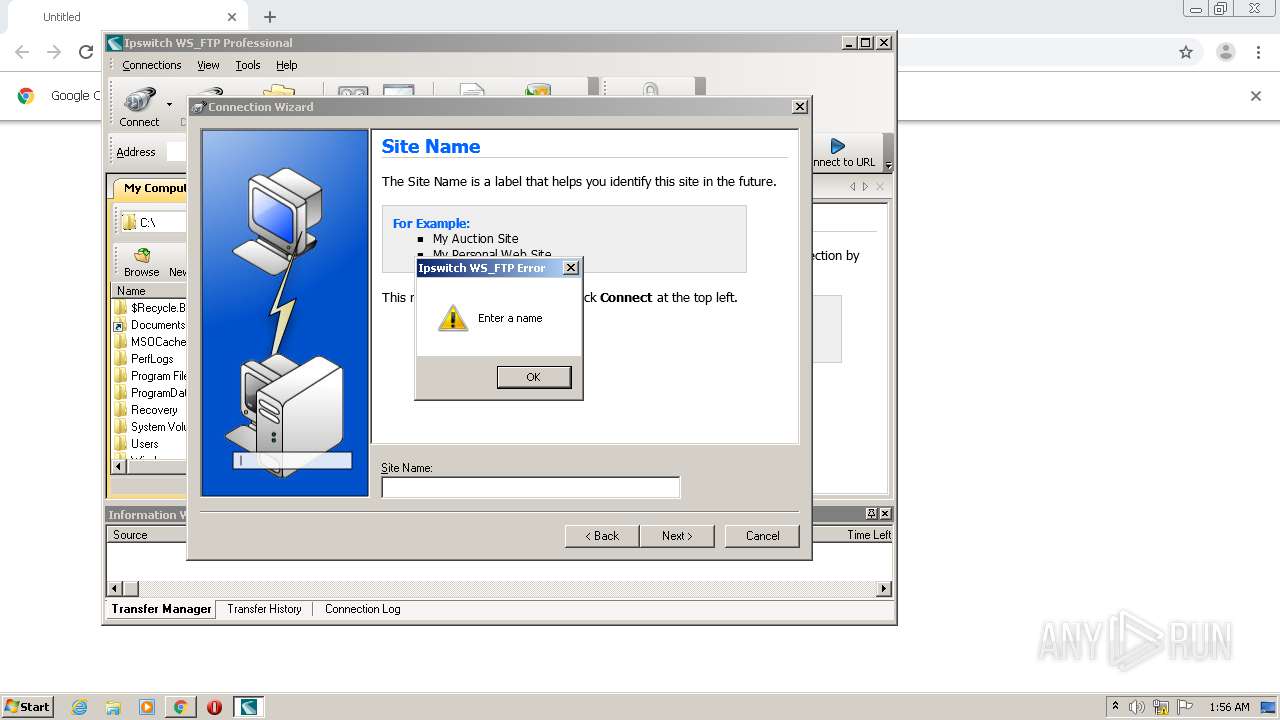Select the MSOCache folder

[x=150, y=342]
